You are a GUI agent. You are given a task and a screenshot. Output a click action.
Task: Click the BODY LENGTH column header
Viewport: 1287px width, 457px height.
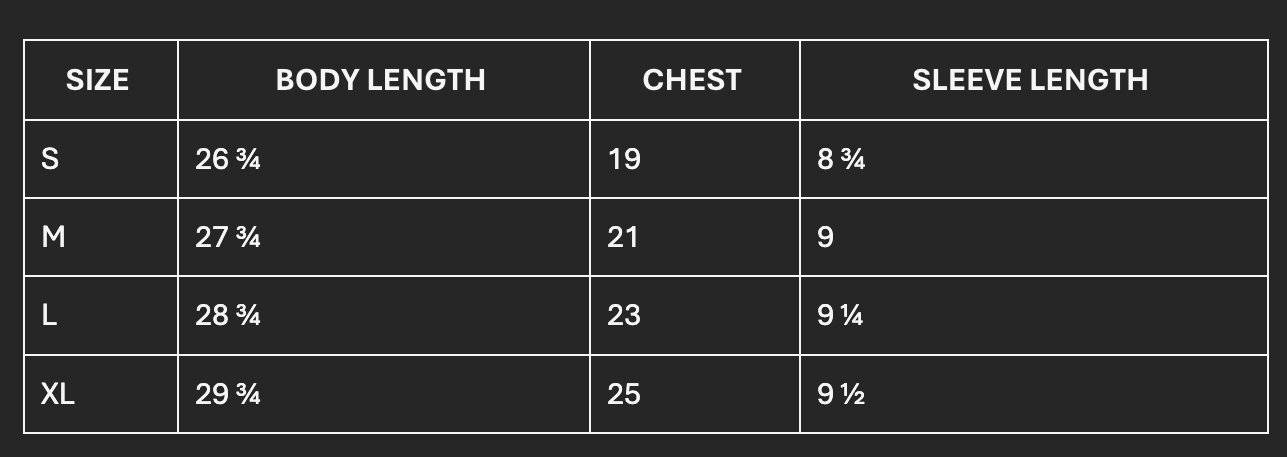click(x=381, y=80)
